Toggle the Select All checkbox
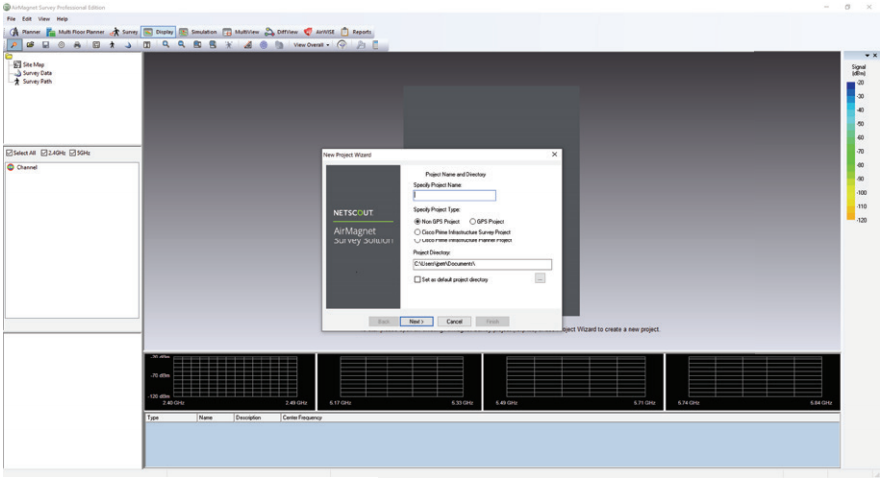 [21, 153]
